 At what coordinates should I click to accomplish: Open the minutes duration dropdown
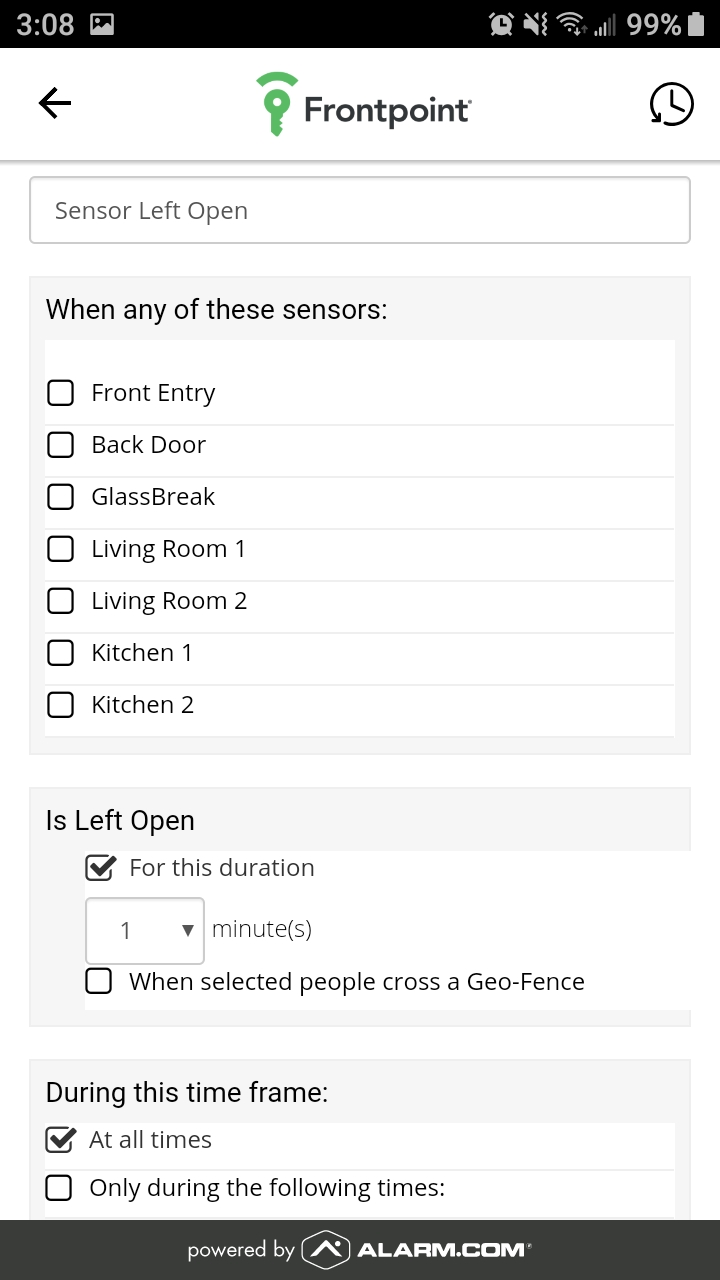pos(145,931)
